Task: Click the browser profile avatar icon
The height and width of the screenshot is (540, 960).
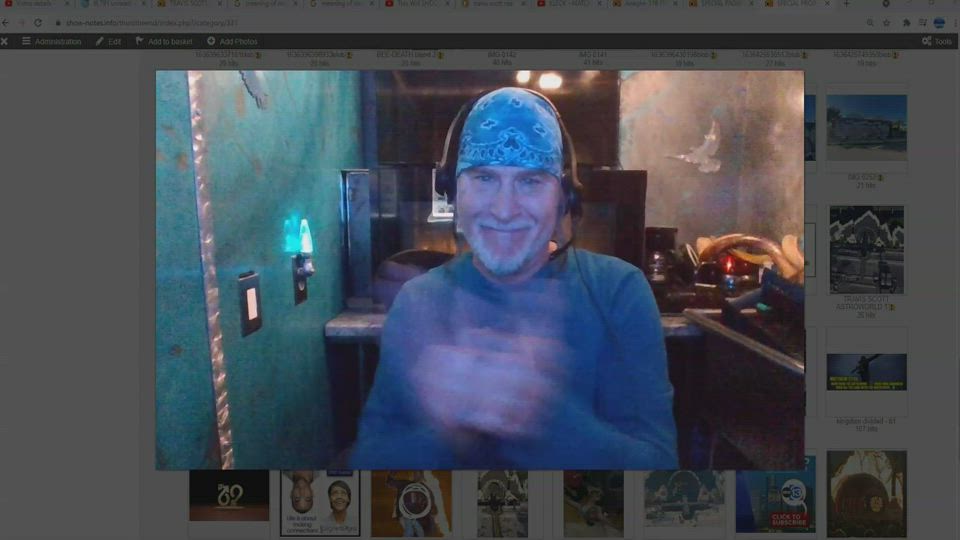Action: (x=939, y=22)
